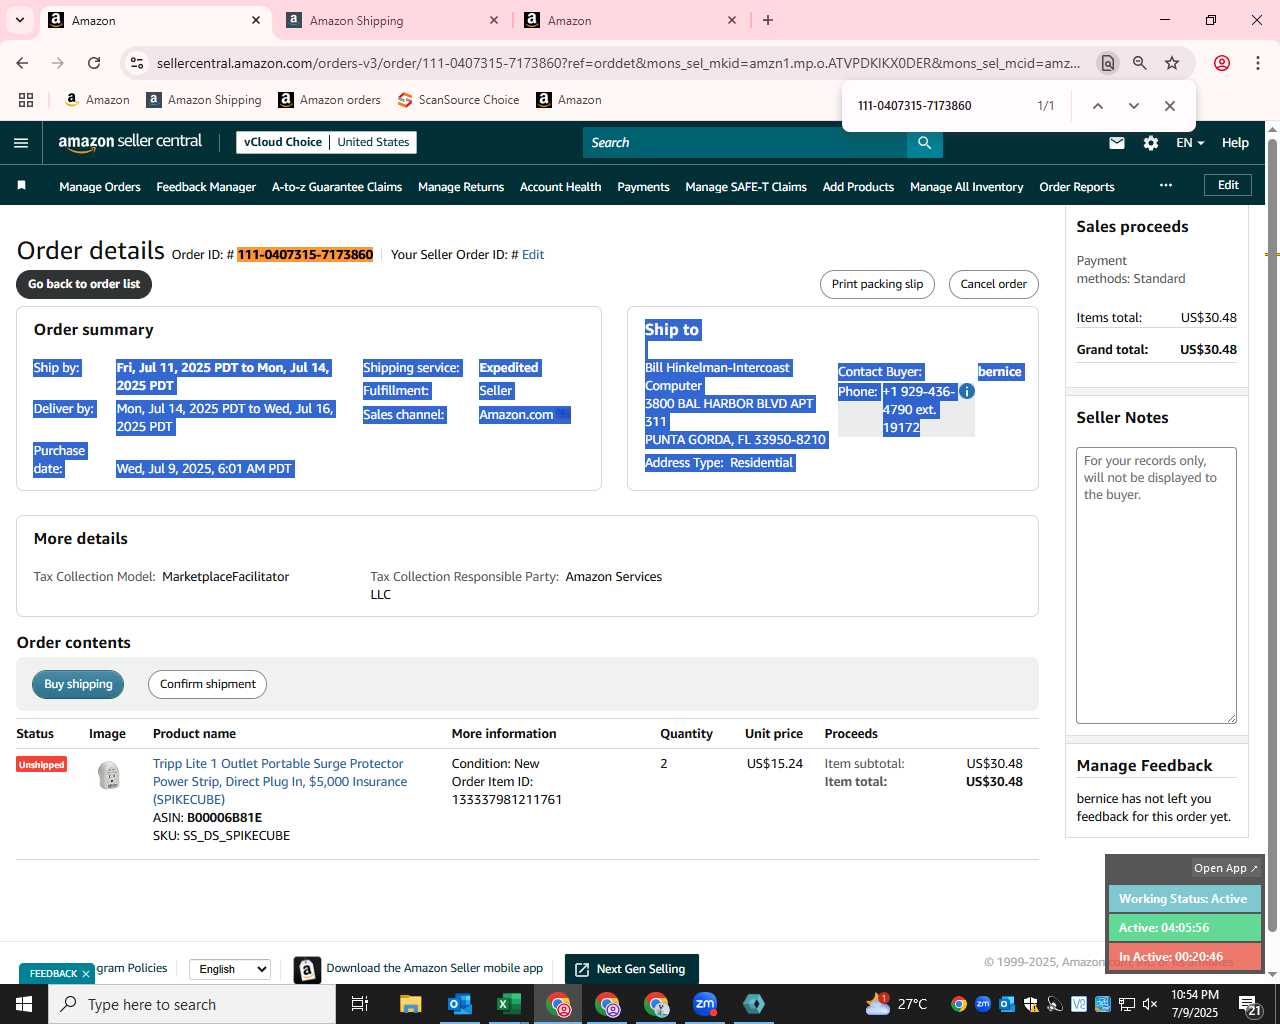
Task: Open Manage SAFE-T Claims
Action: (746, 187)
